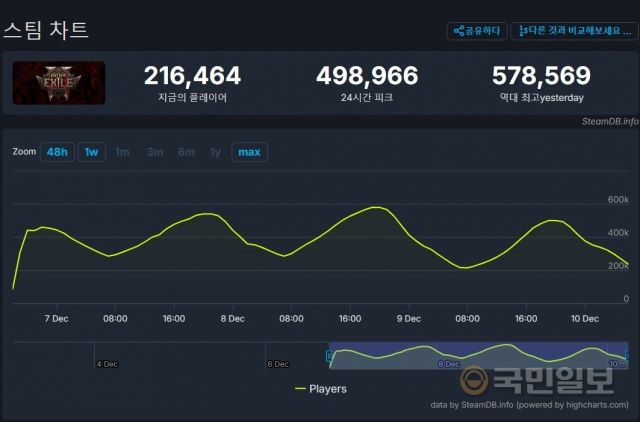Click the 7 Dec x-axis label
Viewport: 640px width, 422px height.
(x=56, y=319)
